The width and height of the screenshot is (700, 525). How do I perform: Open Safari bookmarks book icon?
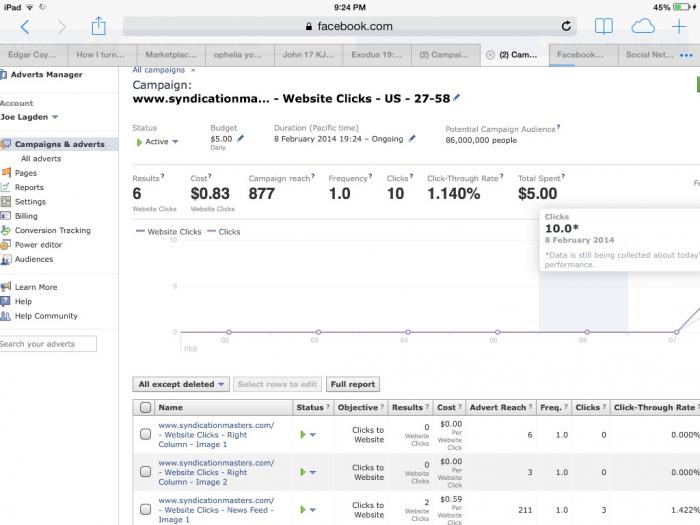(604, 26)
